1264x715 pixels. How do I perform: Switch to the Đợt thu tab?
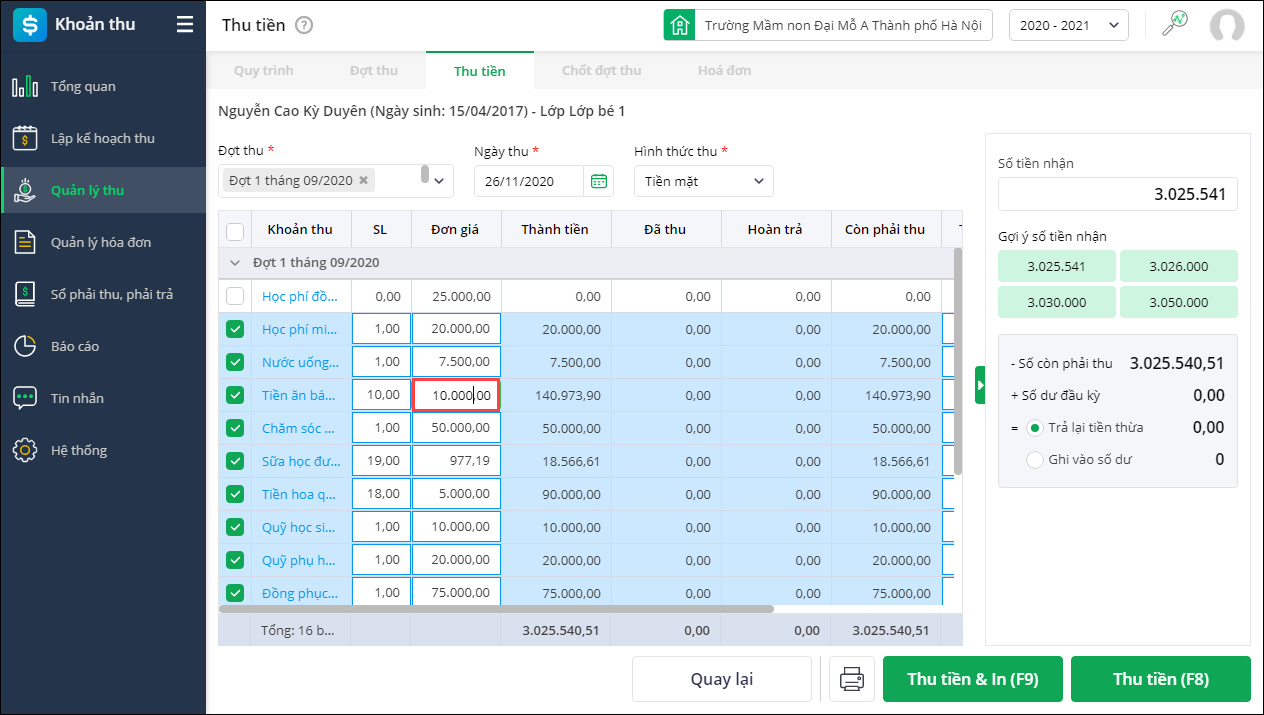(374, 71)
